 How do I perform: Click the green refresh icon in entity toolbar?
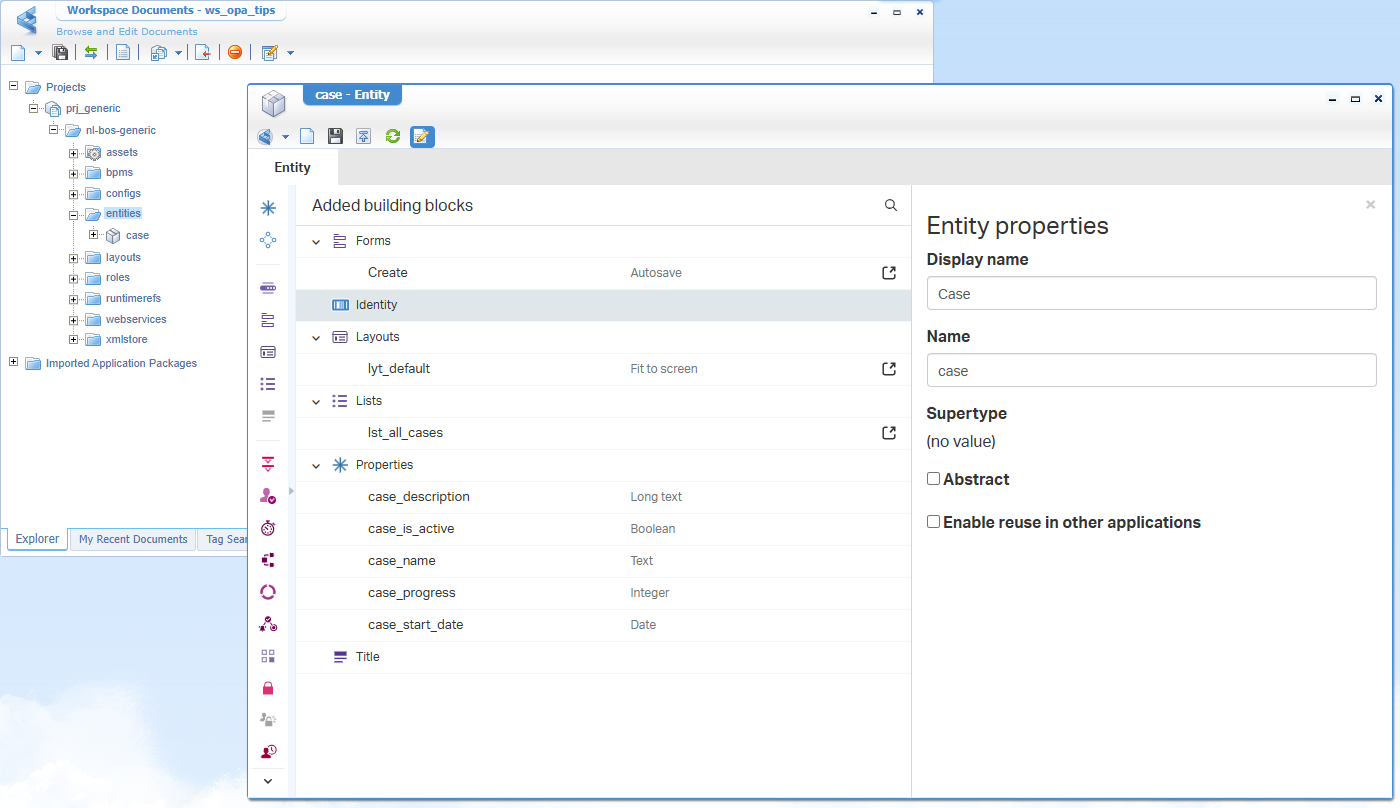pyautogui.click(x=392, y=136)
